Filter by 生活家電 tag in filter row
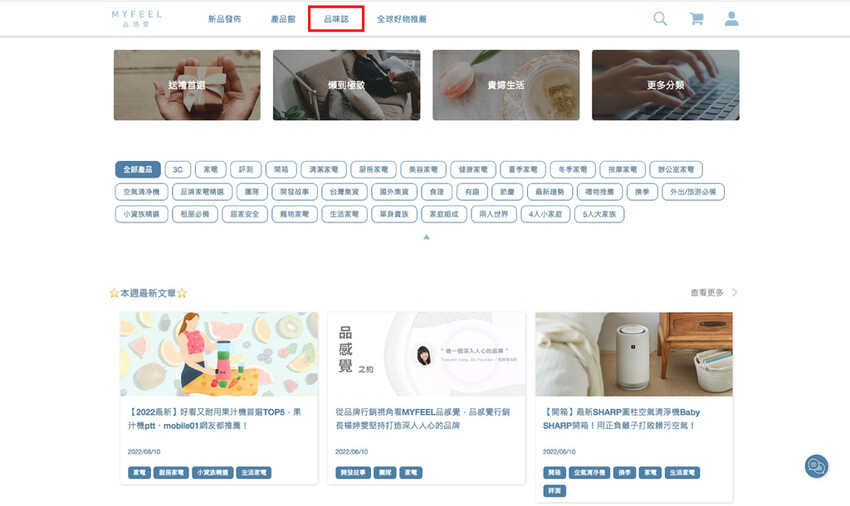Viewport: 850px width, 506px height. coord(344,214)
